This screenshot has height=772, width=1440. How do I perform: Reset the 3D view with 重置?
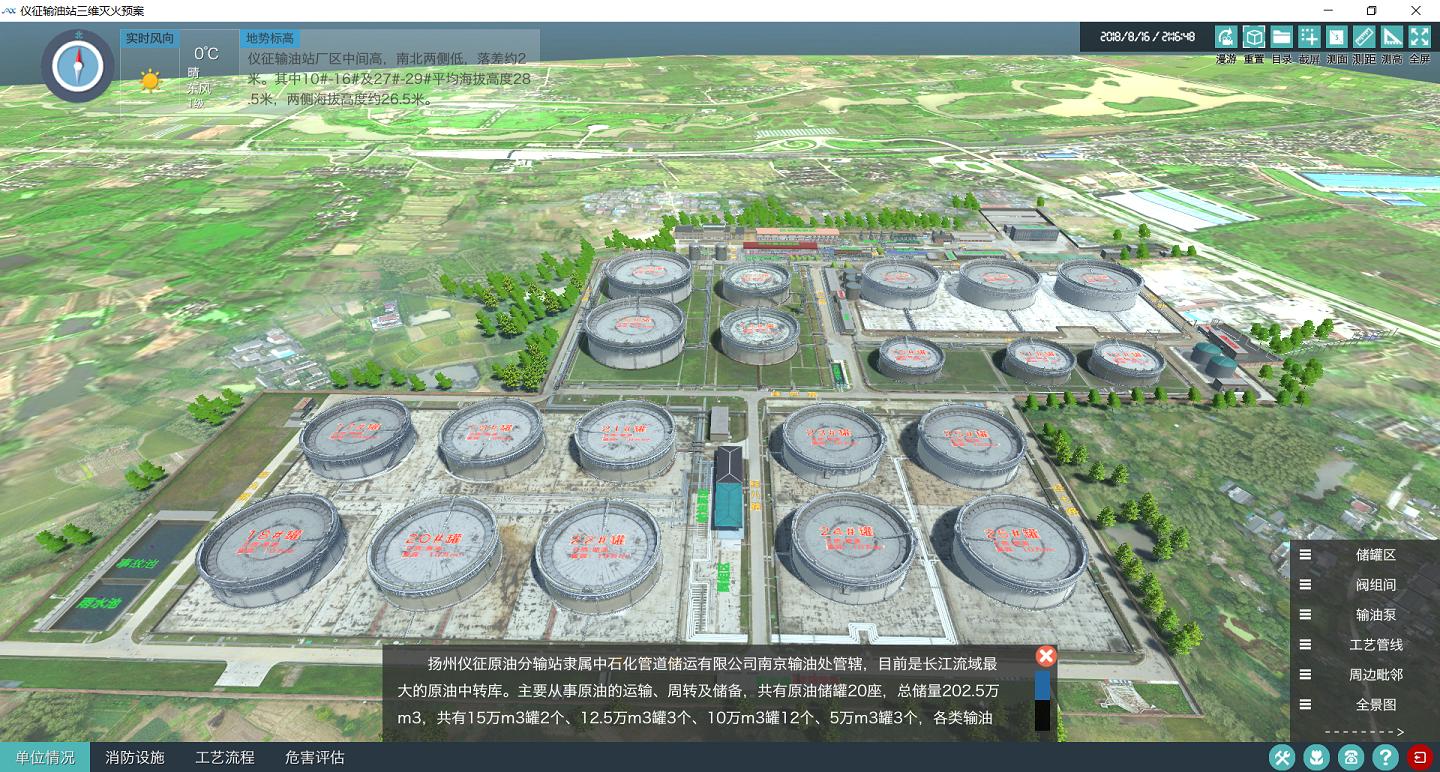point(1254,37)
